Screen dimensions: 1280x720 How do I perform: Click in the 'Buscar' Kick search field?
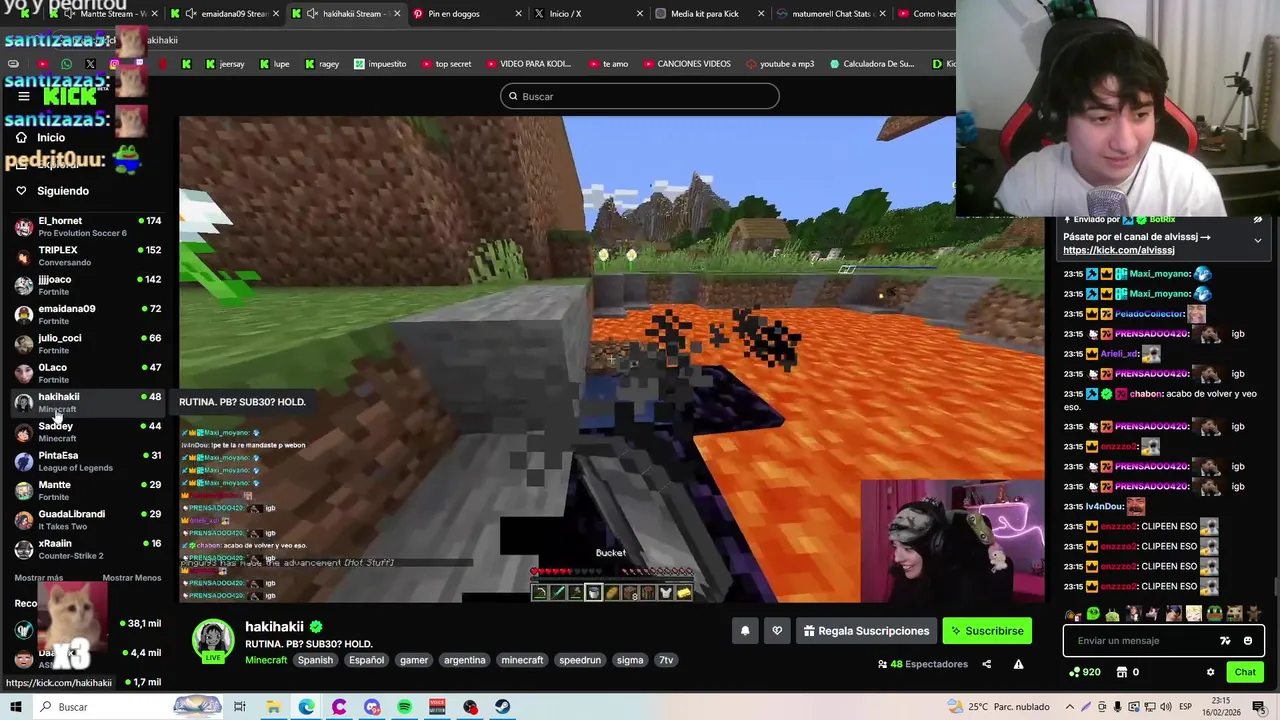click(x=640, y=96)
